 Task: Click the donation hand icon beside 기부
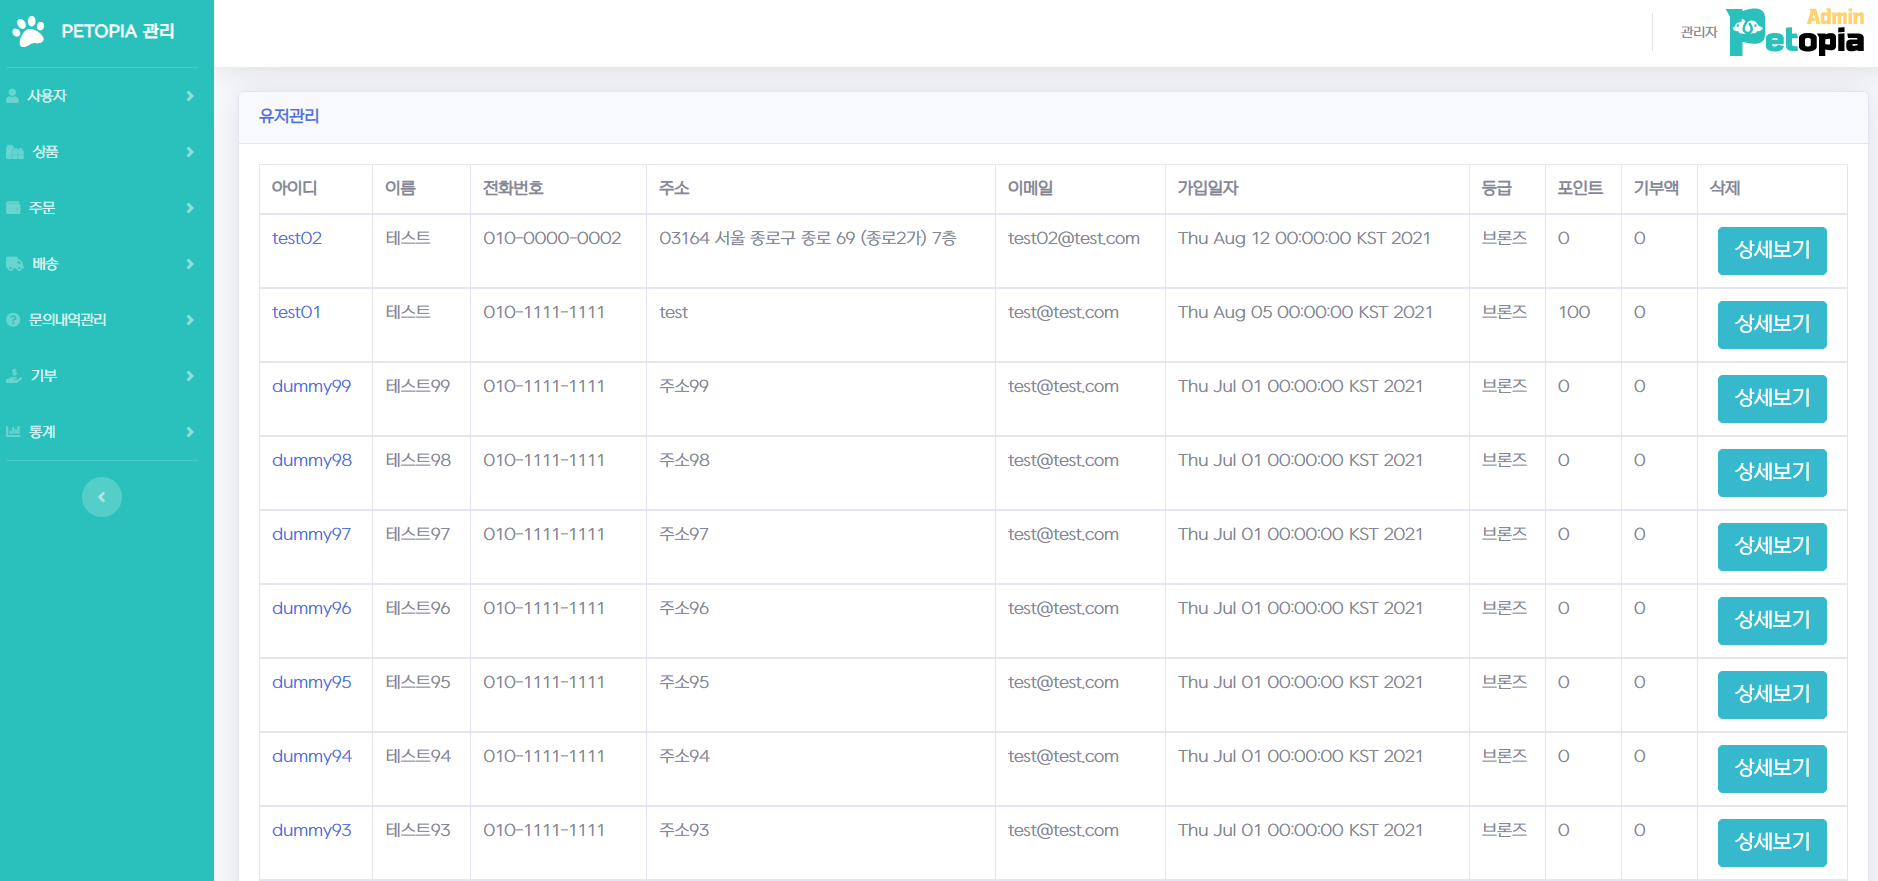pos(14,376)
